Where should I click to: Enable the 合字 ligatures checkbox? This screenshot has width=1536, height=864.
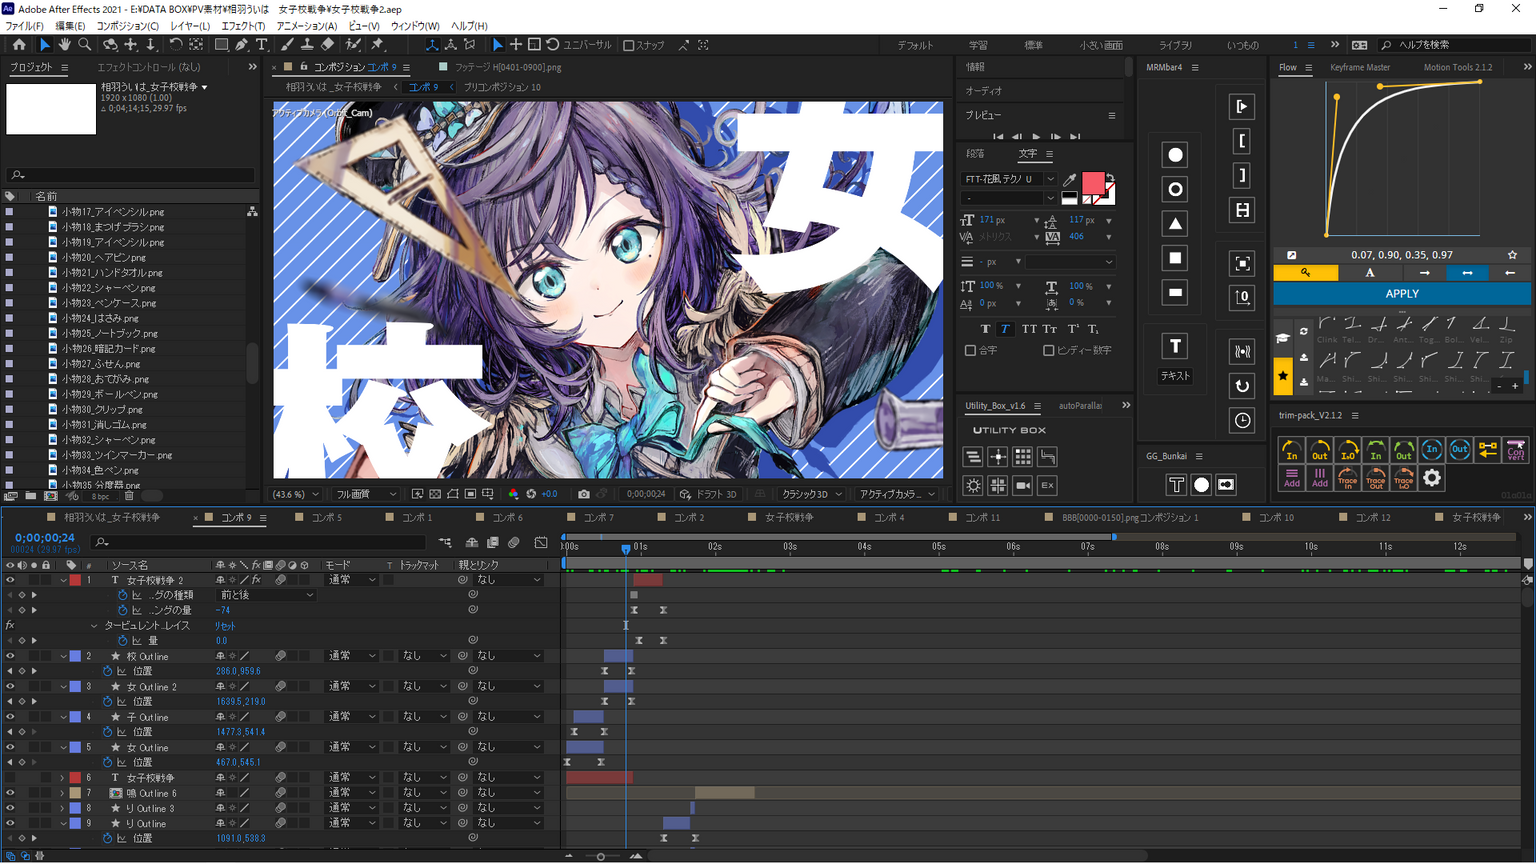click(x=970, y=351)
